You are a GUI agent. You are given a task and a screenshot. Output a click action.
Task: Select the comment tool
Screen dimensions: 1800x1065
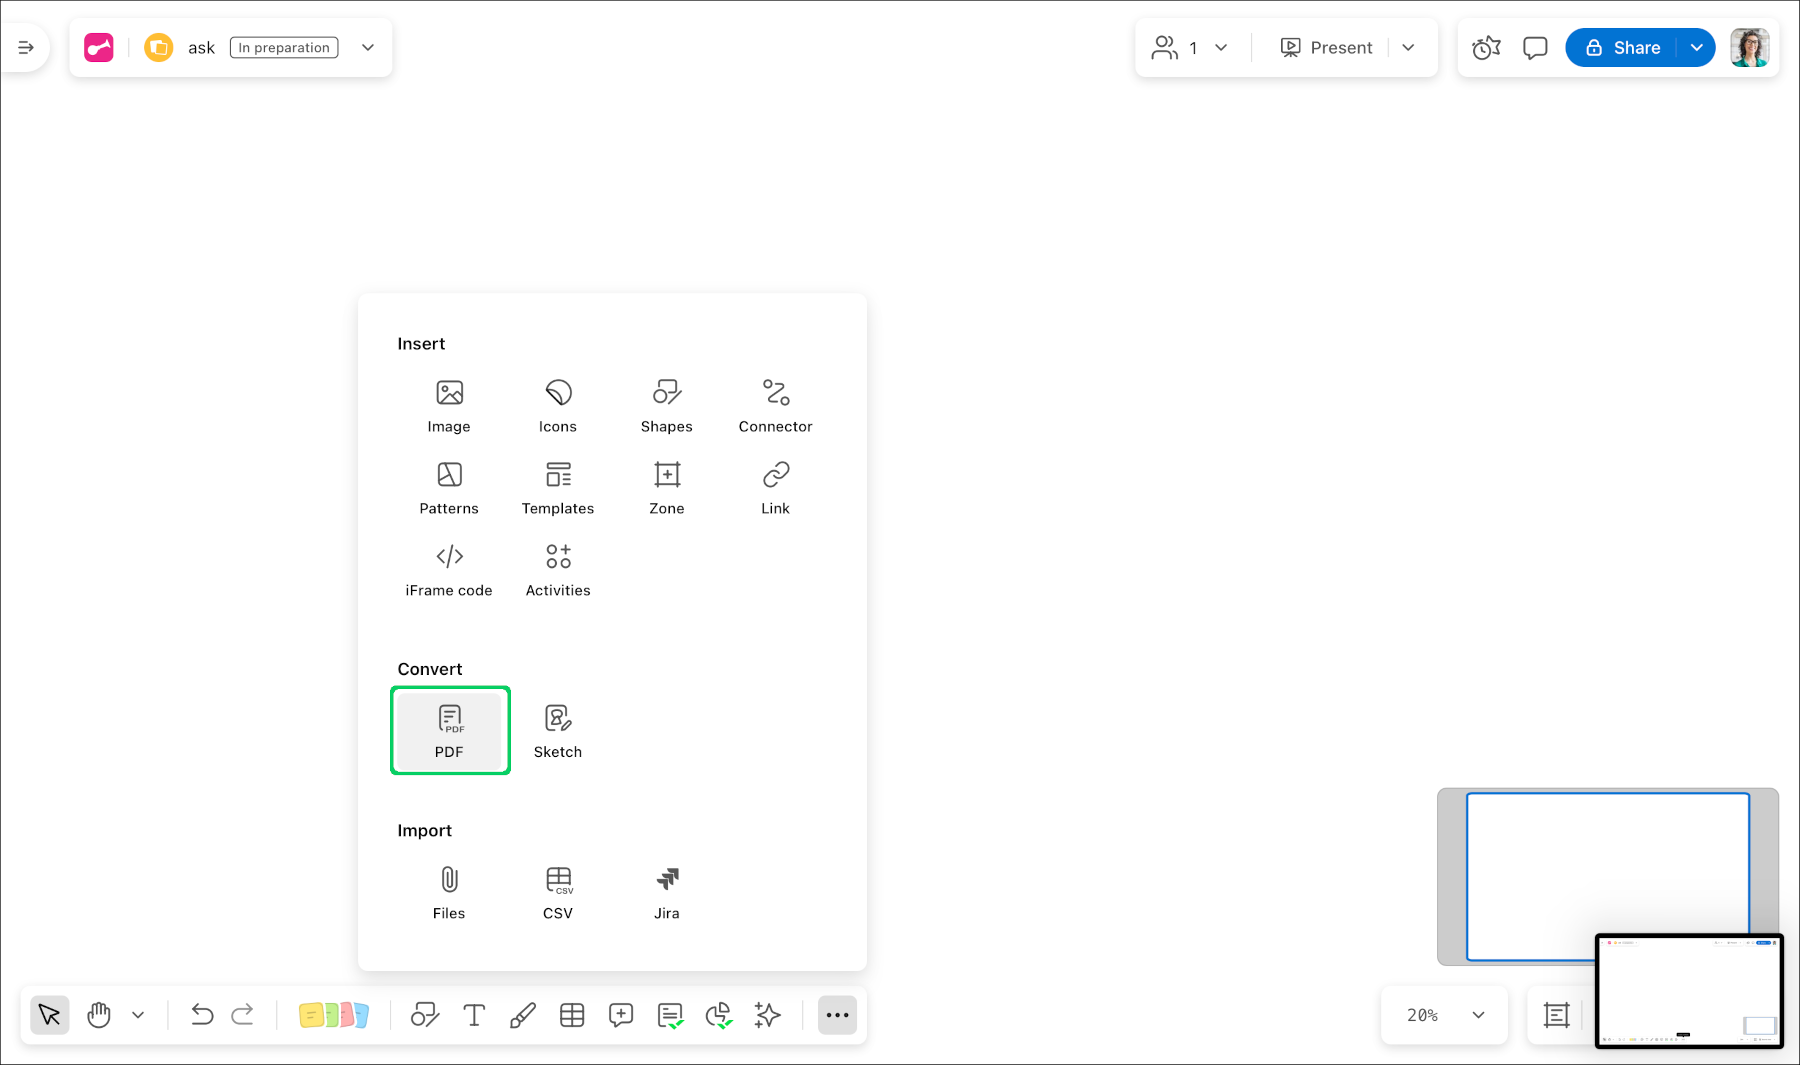(x=621, y=1015)
